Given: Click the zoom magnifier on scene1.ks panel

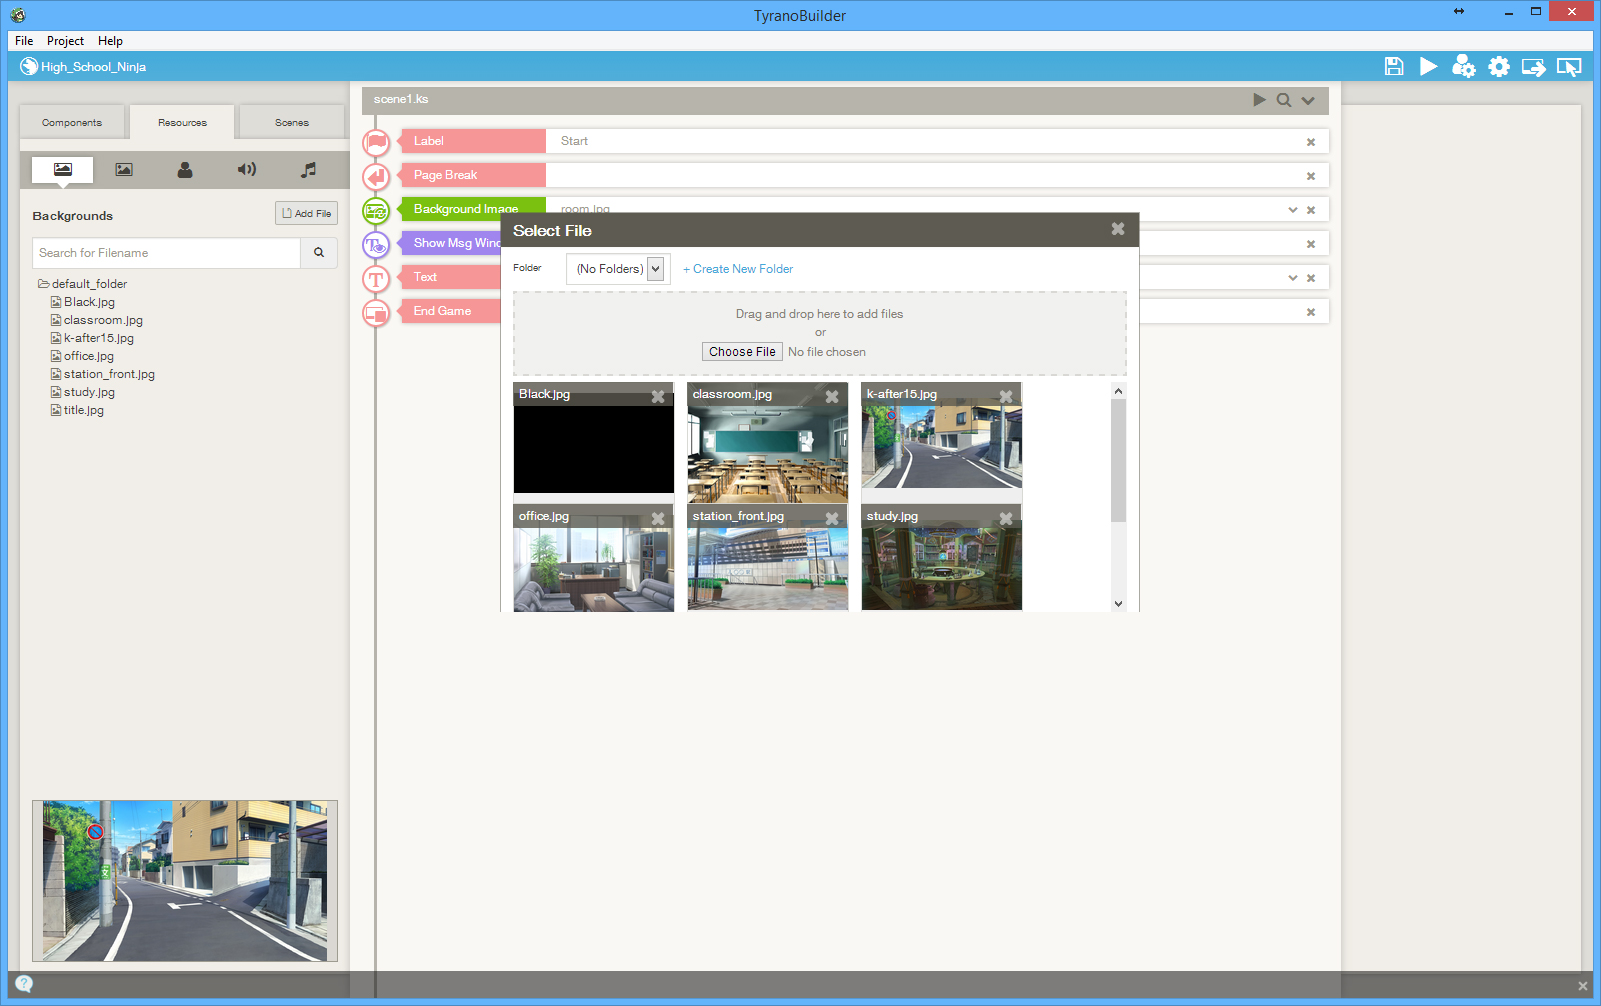Looking at the screenshot, I should coord(1284,100).
